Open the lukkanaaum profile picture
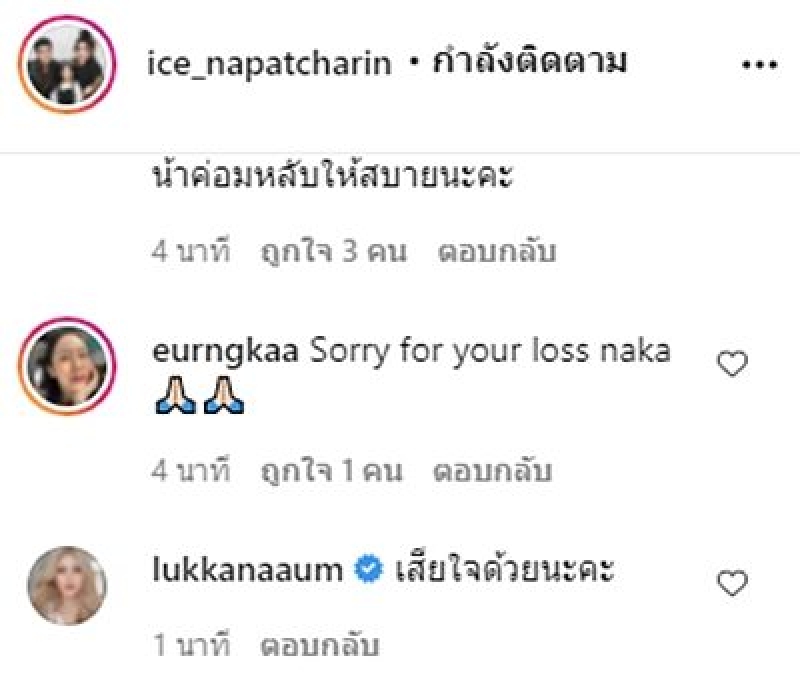Screen dimensions: 800x686 67,586
